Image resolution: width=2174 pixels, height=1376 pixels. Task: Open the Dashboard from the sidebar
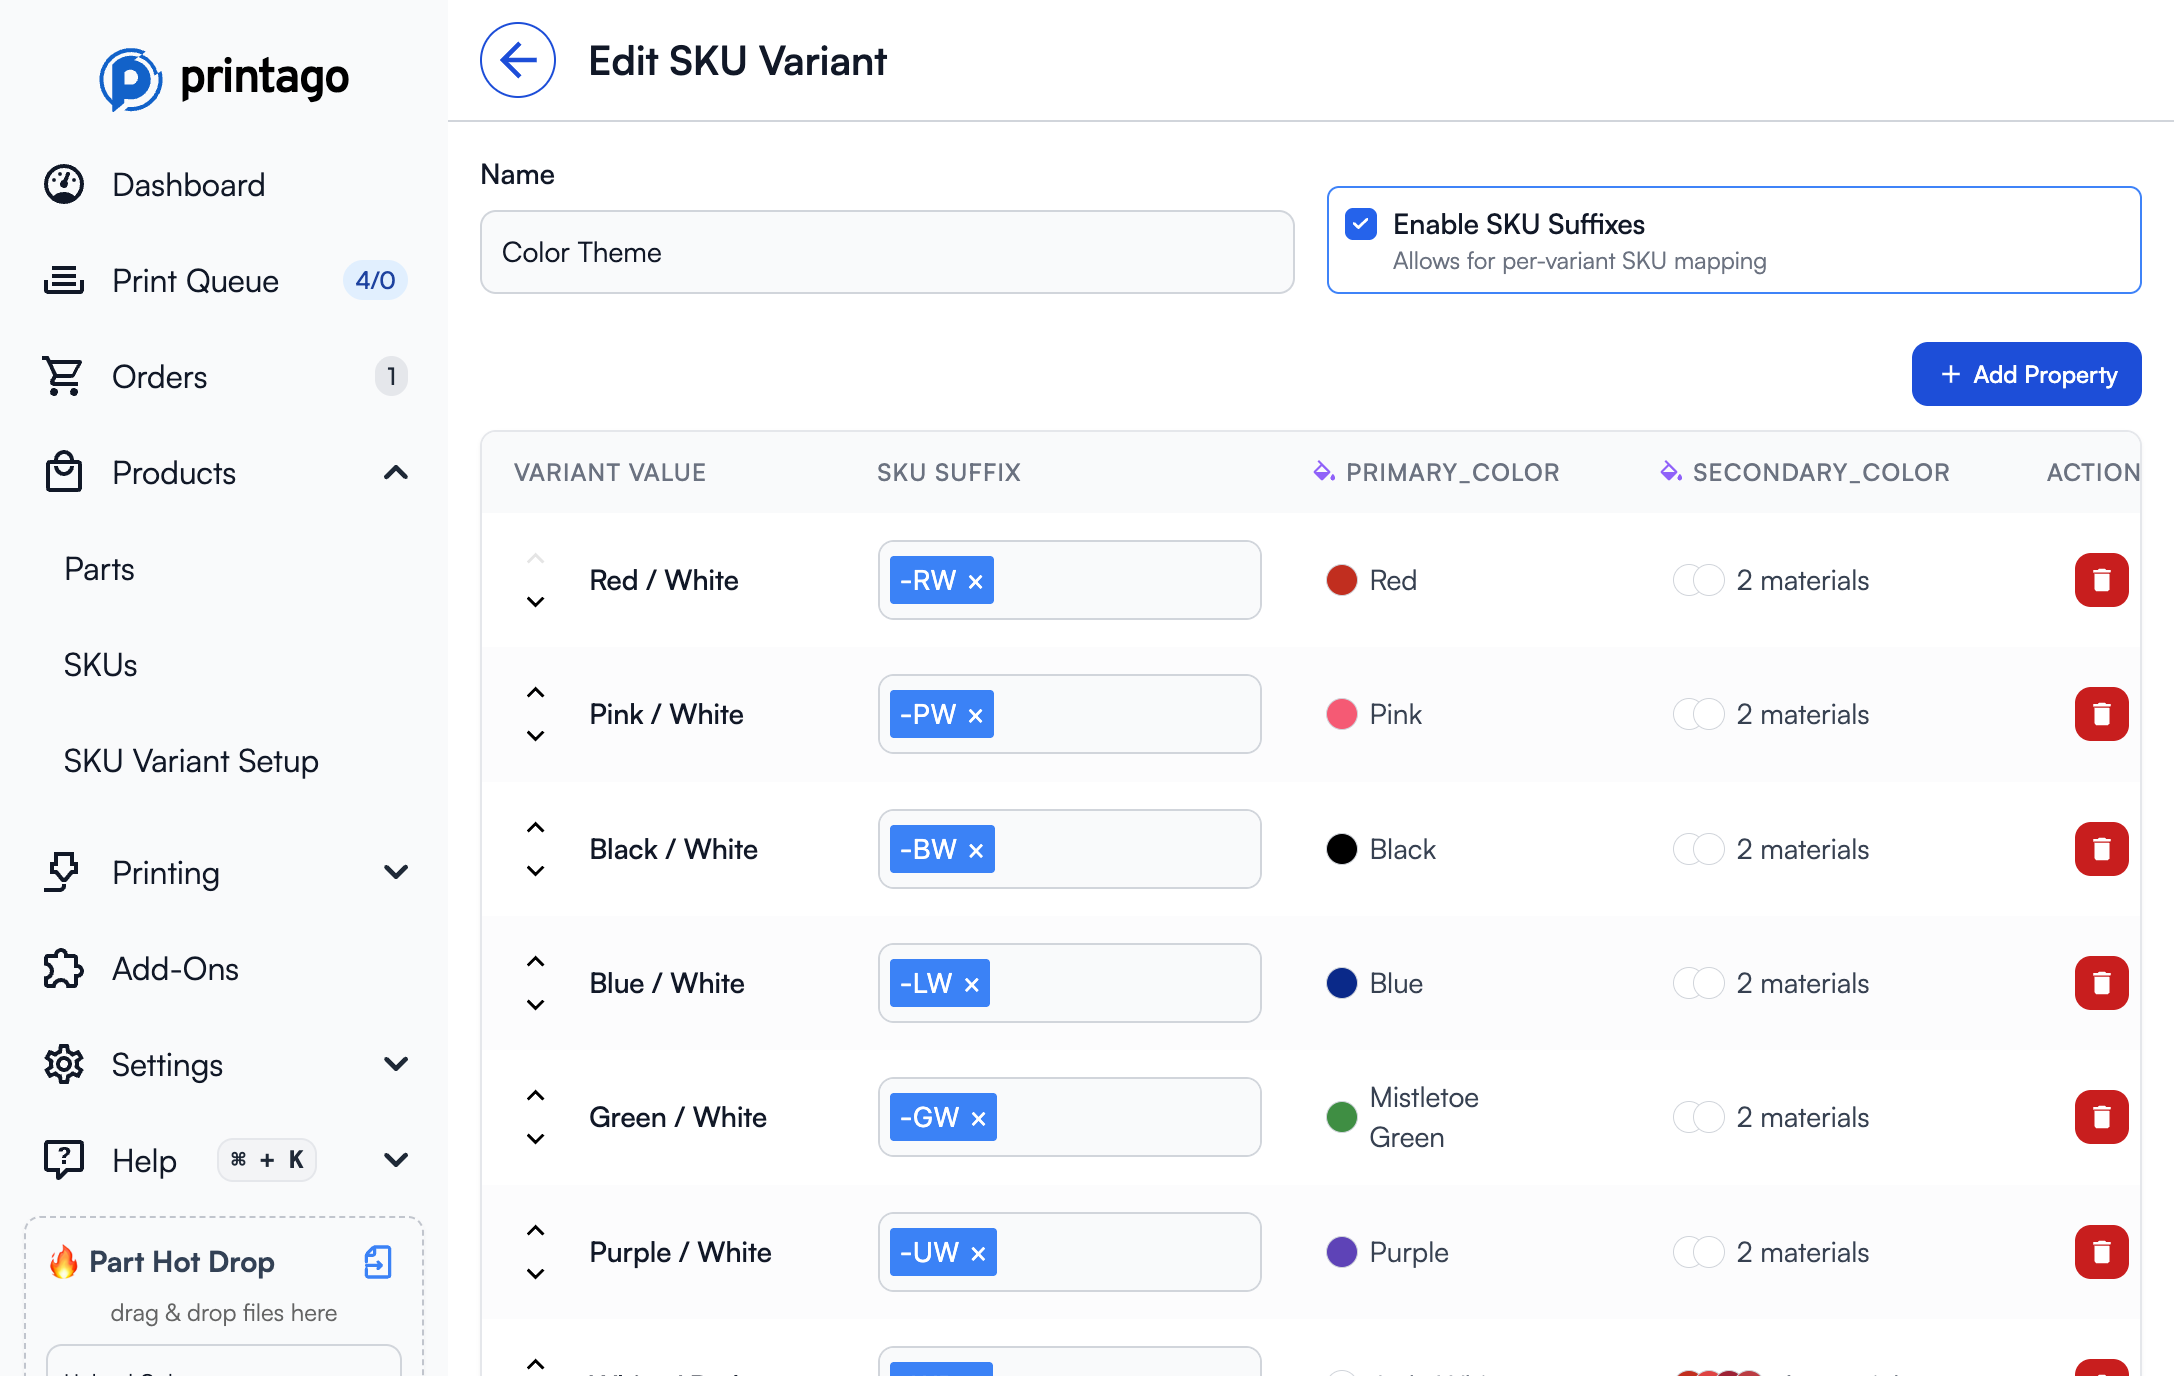(188, 184)
